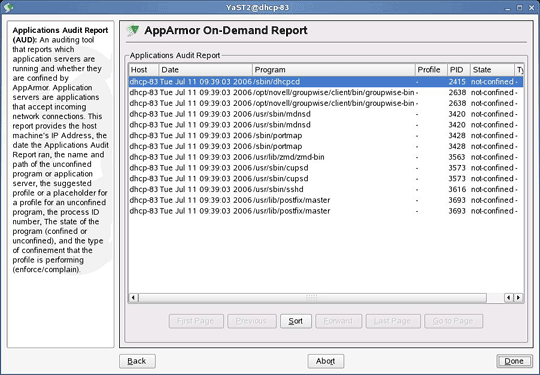The height and width of the screenshot is (375, 540).
Task: Click the State column header
Action: (x=492, y=70)
